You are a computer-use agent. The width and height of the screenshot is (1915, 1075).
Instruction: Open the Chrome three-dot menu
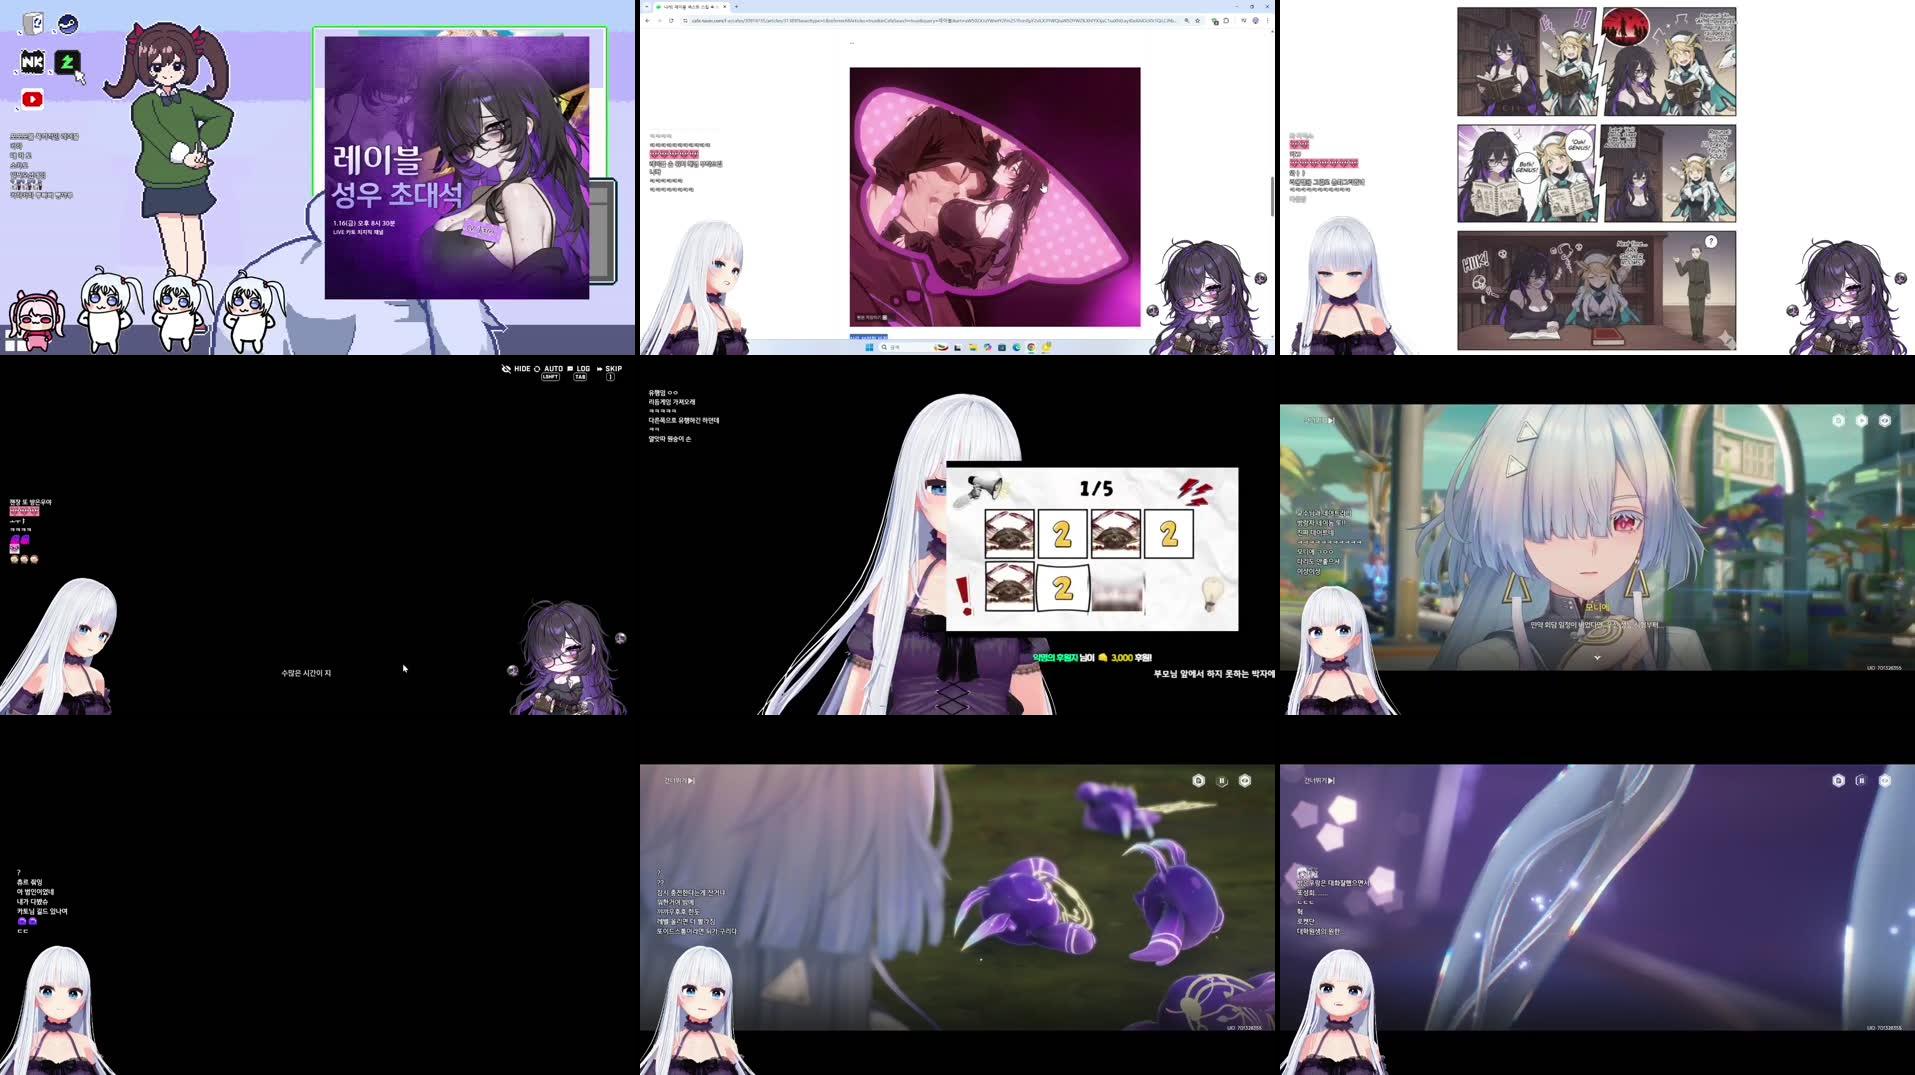click(x=1268, y=21)
